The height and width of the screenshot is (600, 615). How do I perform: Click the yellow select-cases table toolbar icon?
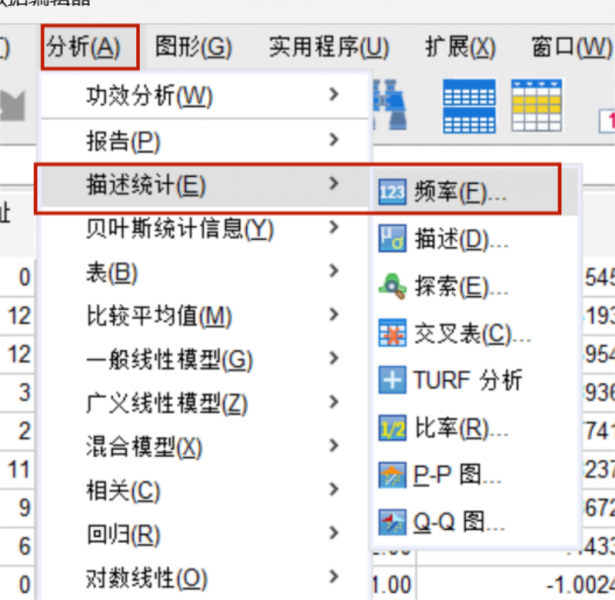pyautogui.click(x=537, y=105)
